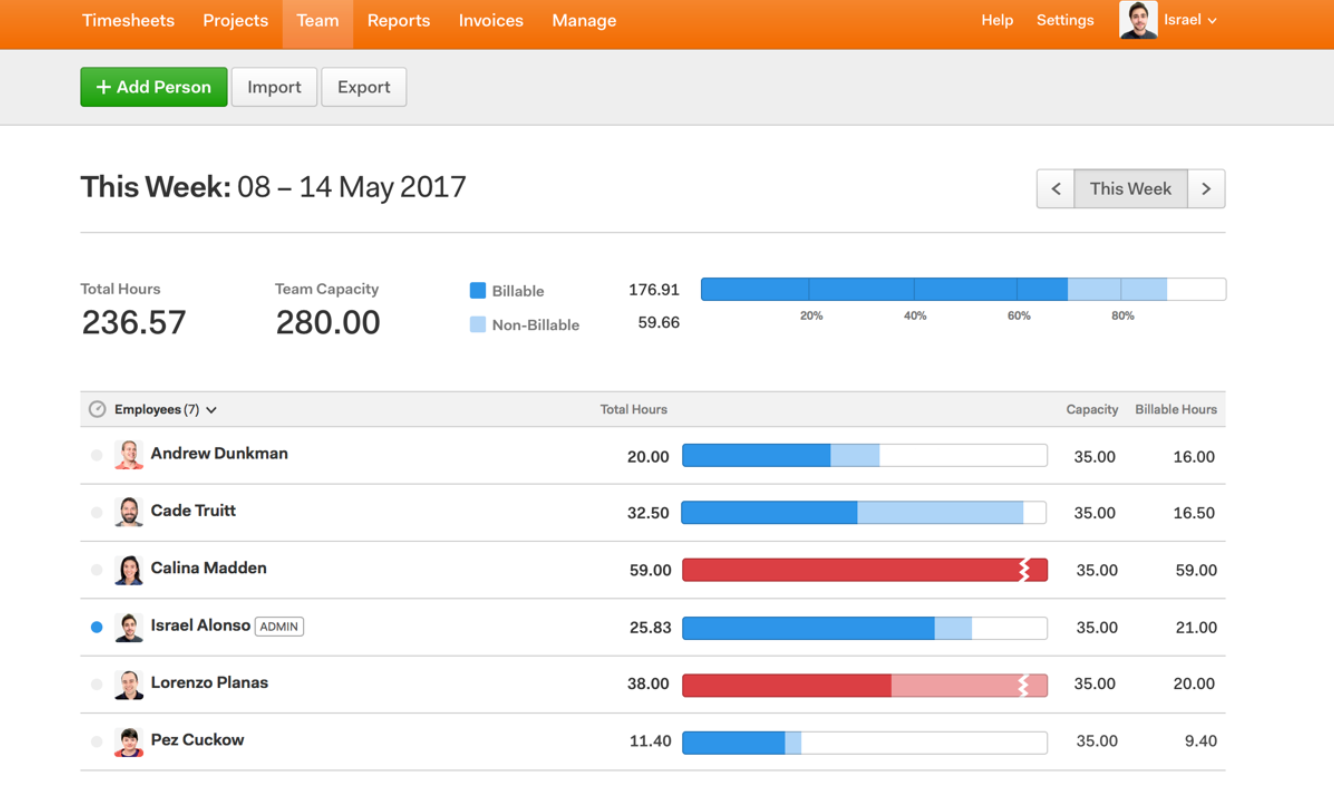Click Israel Alonso's hours bar
Viewport: 1334px width, 809px height.
865,628
